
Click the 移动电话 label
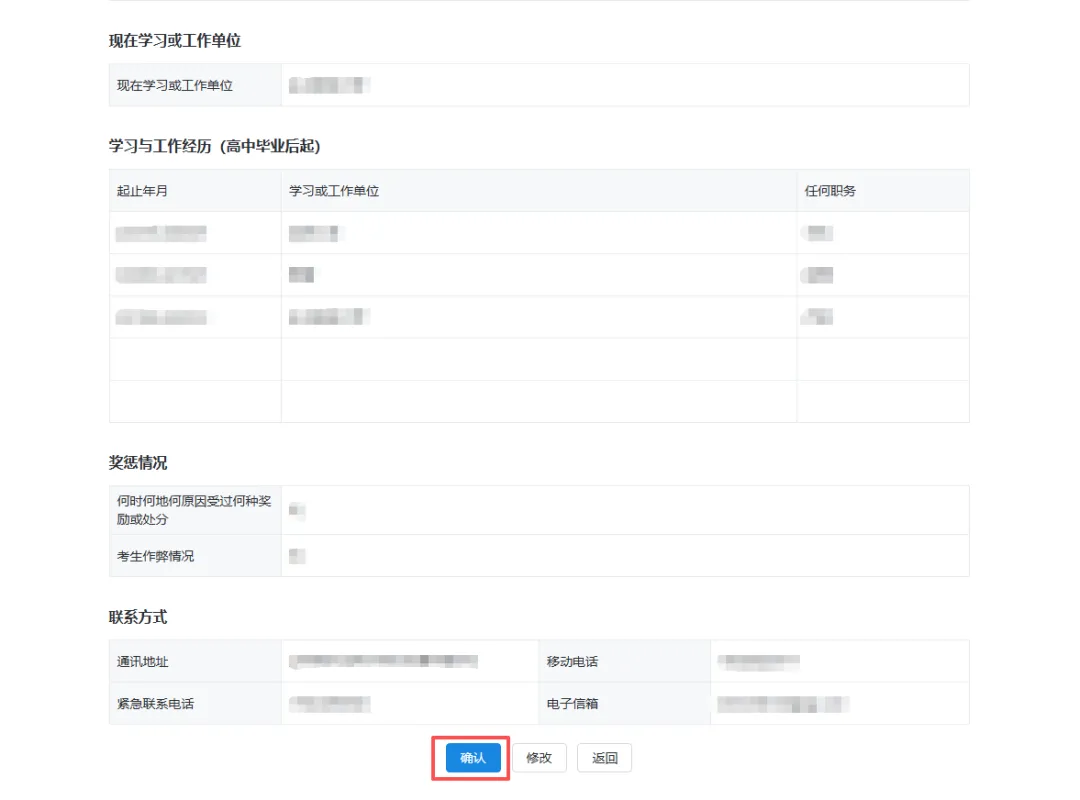point(572,661)
